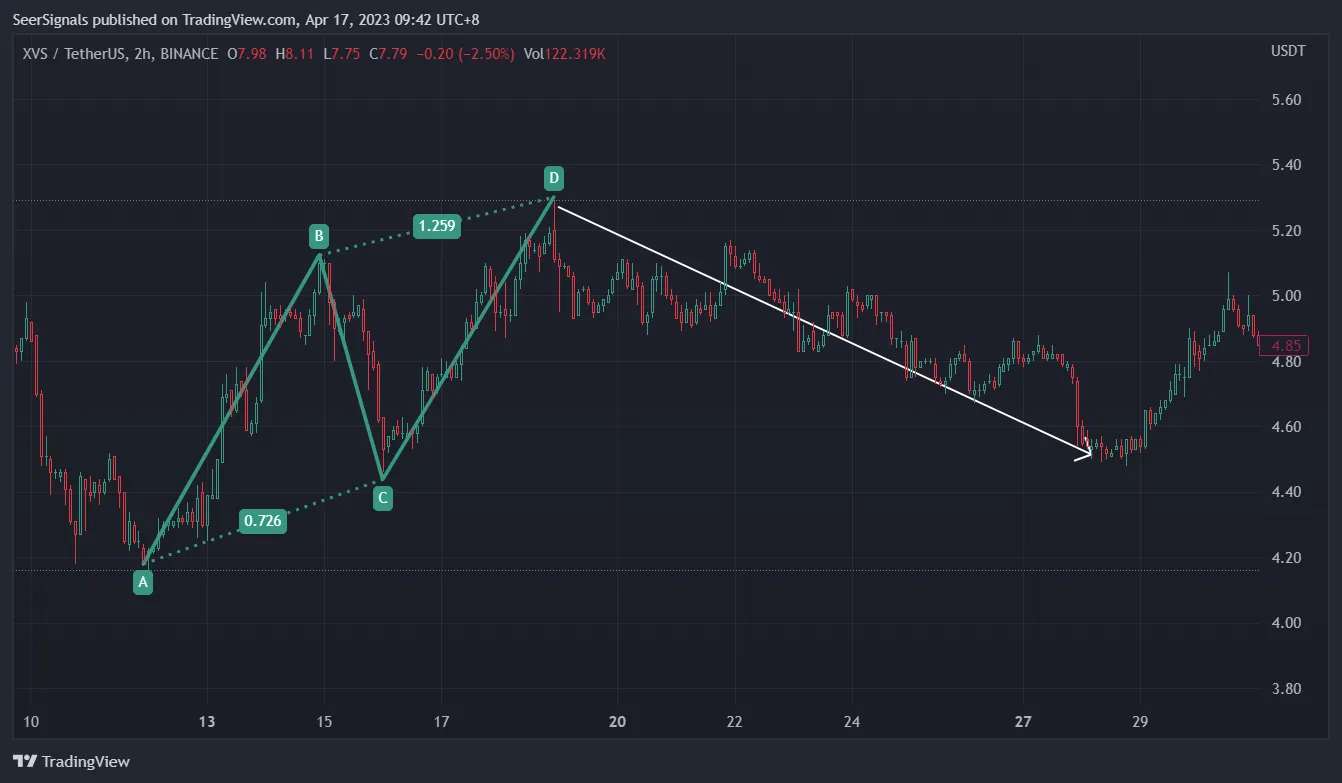Screen dimensions: 1342x783
Task: Click price axis label 3.80
Action: click(1286, 689)
